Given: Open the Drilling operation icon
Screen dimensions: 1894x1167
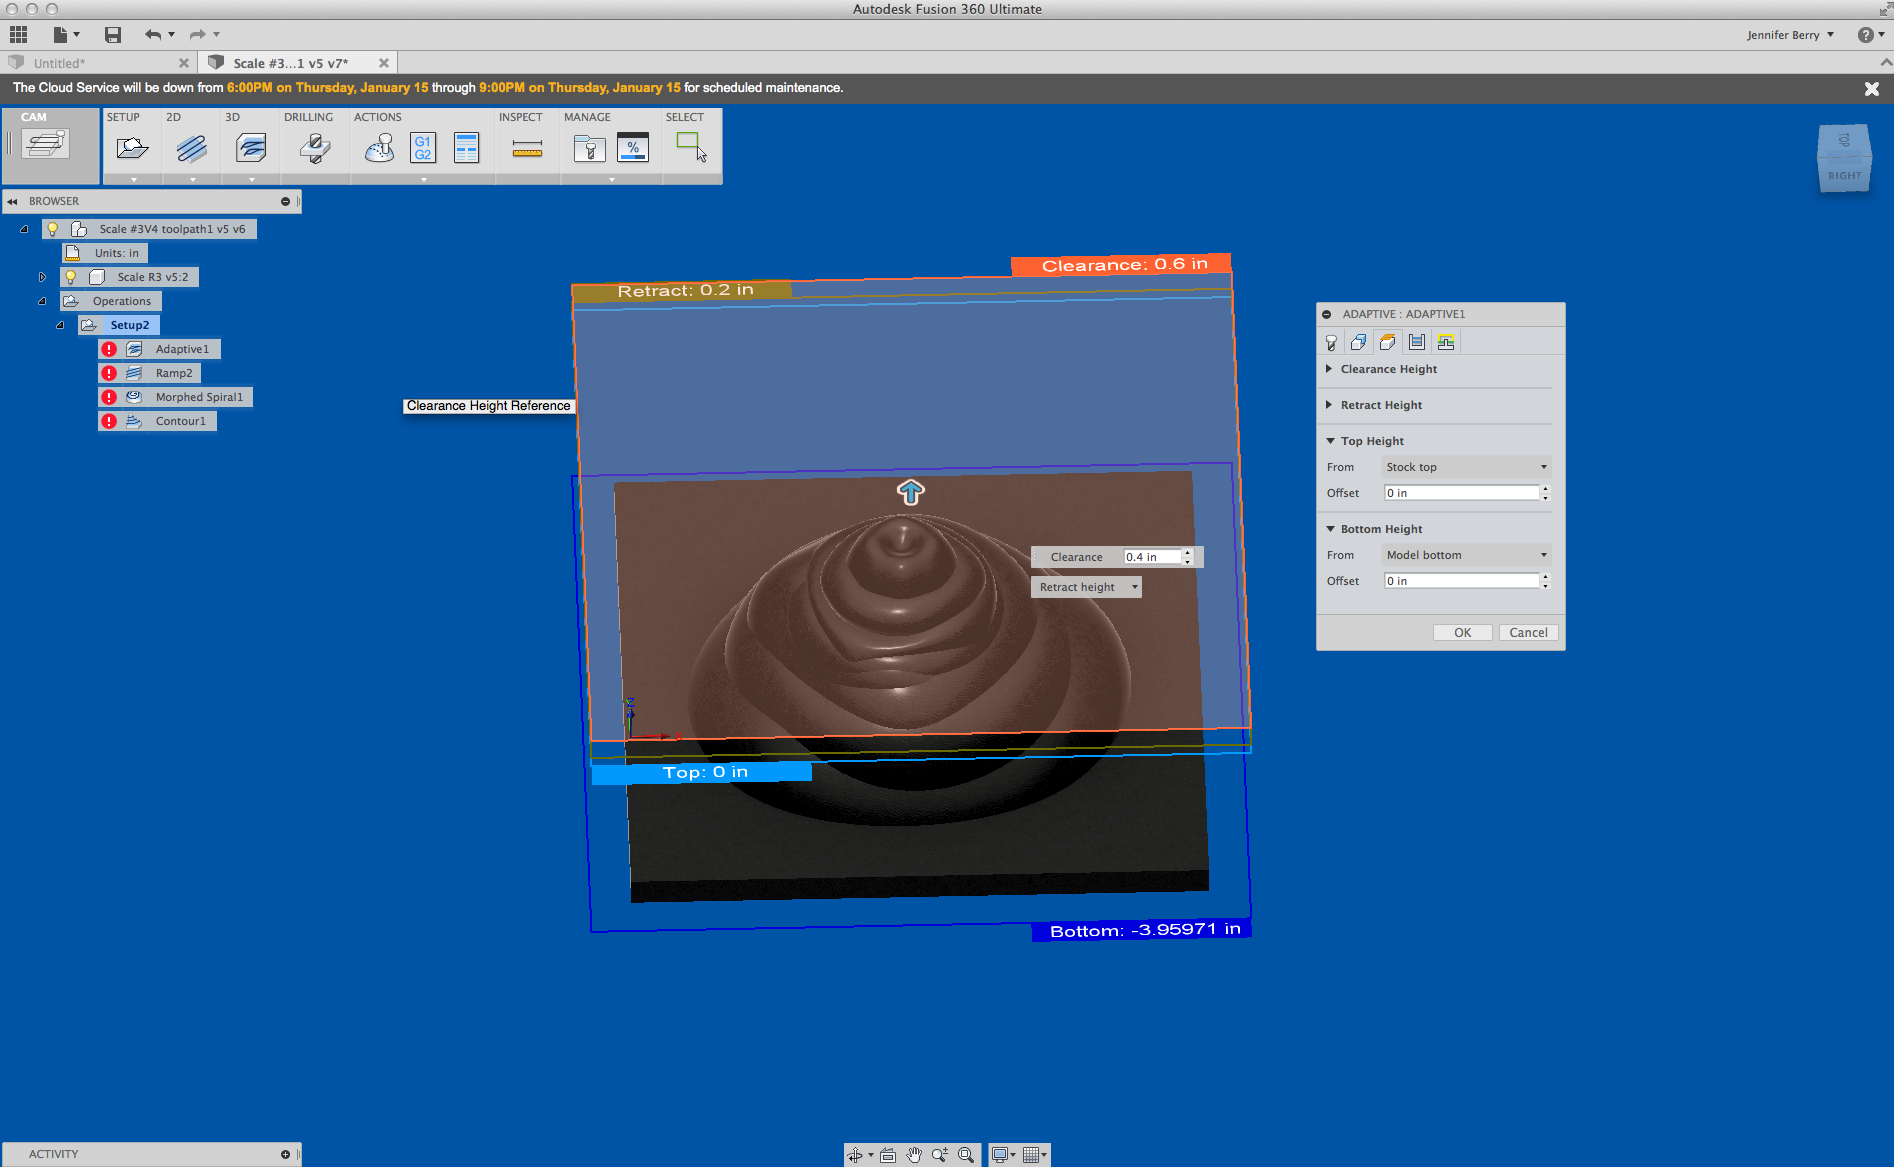Looking at the screenshot, I should pos(313,147).
